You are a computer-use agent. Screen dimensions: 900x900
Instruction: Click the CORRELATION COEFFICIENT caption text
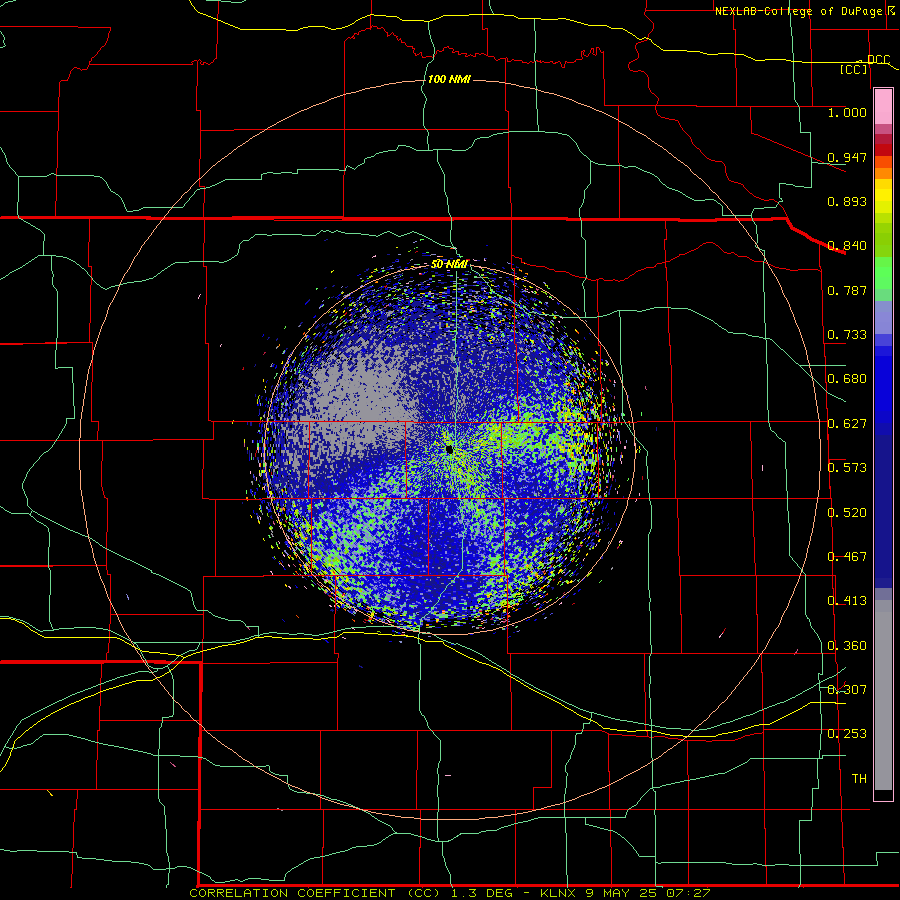(x=293, y=893)
